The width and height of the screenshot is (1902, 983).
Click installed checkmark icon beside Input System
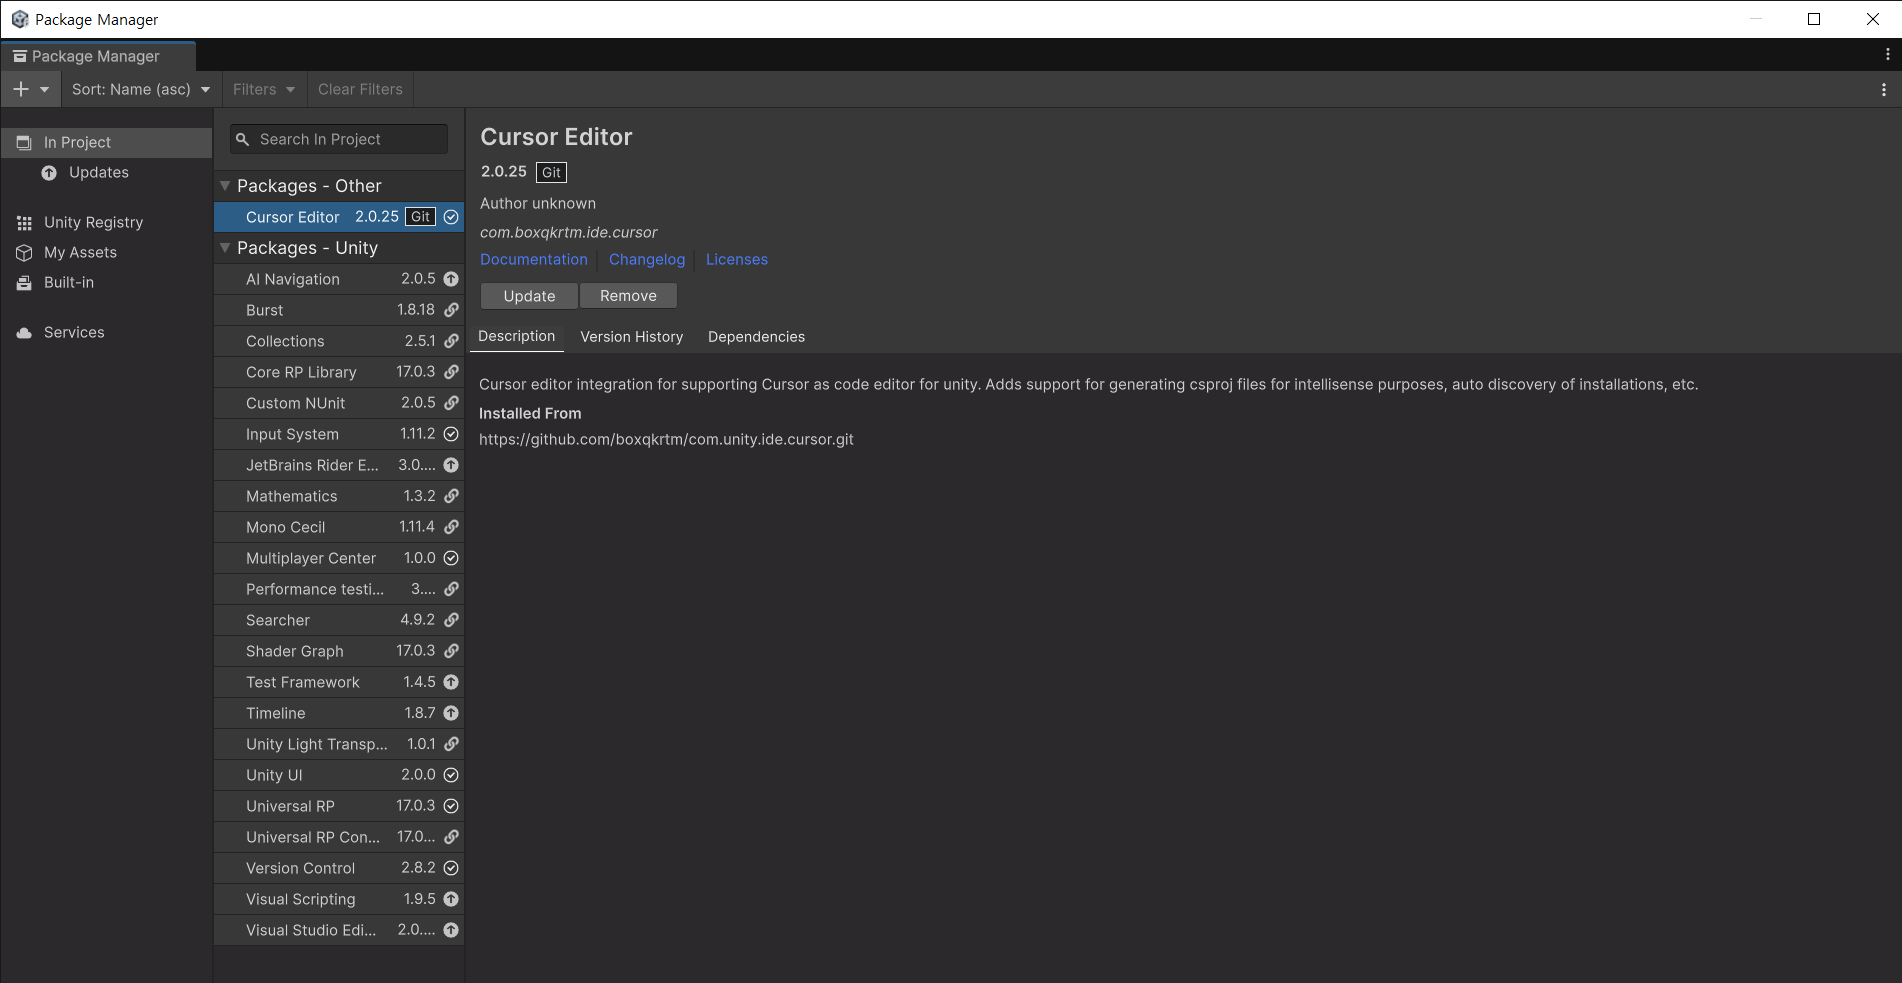451,434
